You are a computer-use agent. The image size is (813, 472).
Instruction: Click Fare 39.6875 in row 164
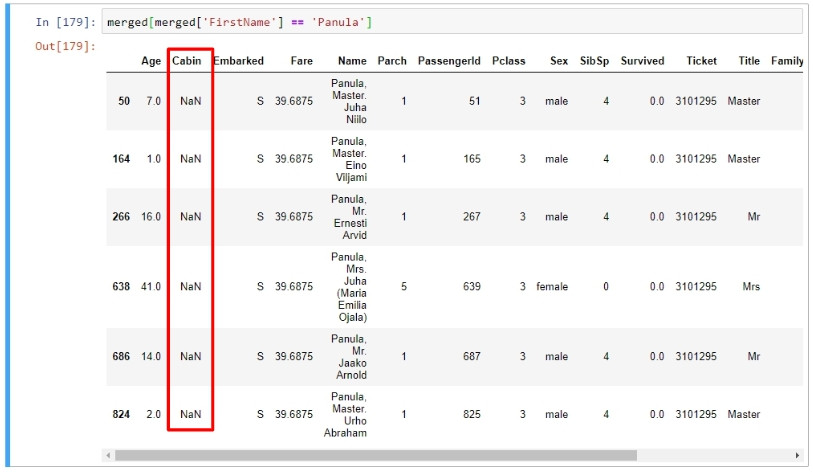294,159
